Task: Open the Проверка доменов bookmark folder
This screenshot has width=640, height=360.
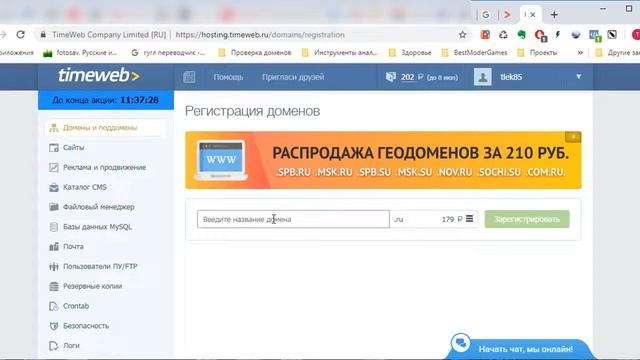Action: pos(255,53)
